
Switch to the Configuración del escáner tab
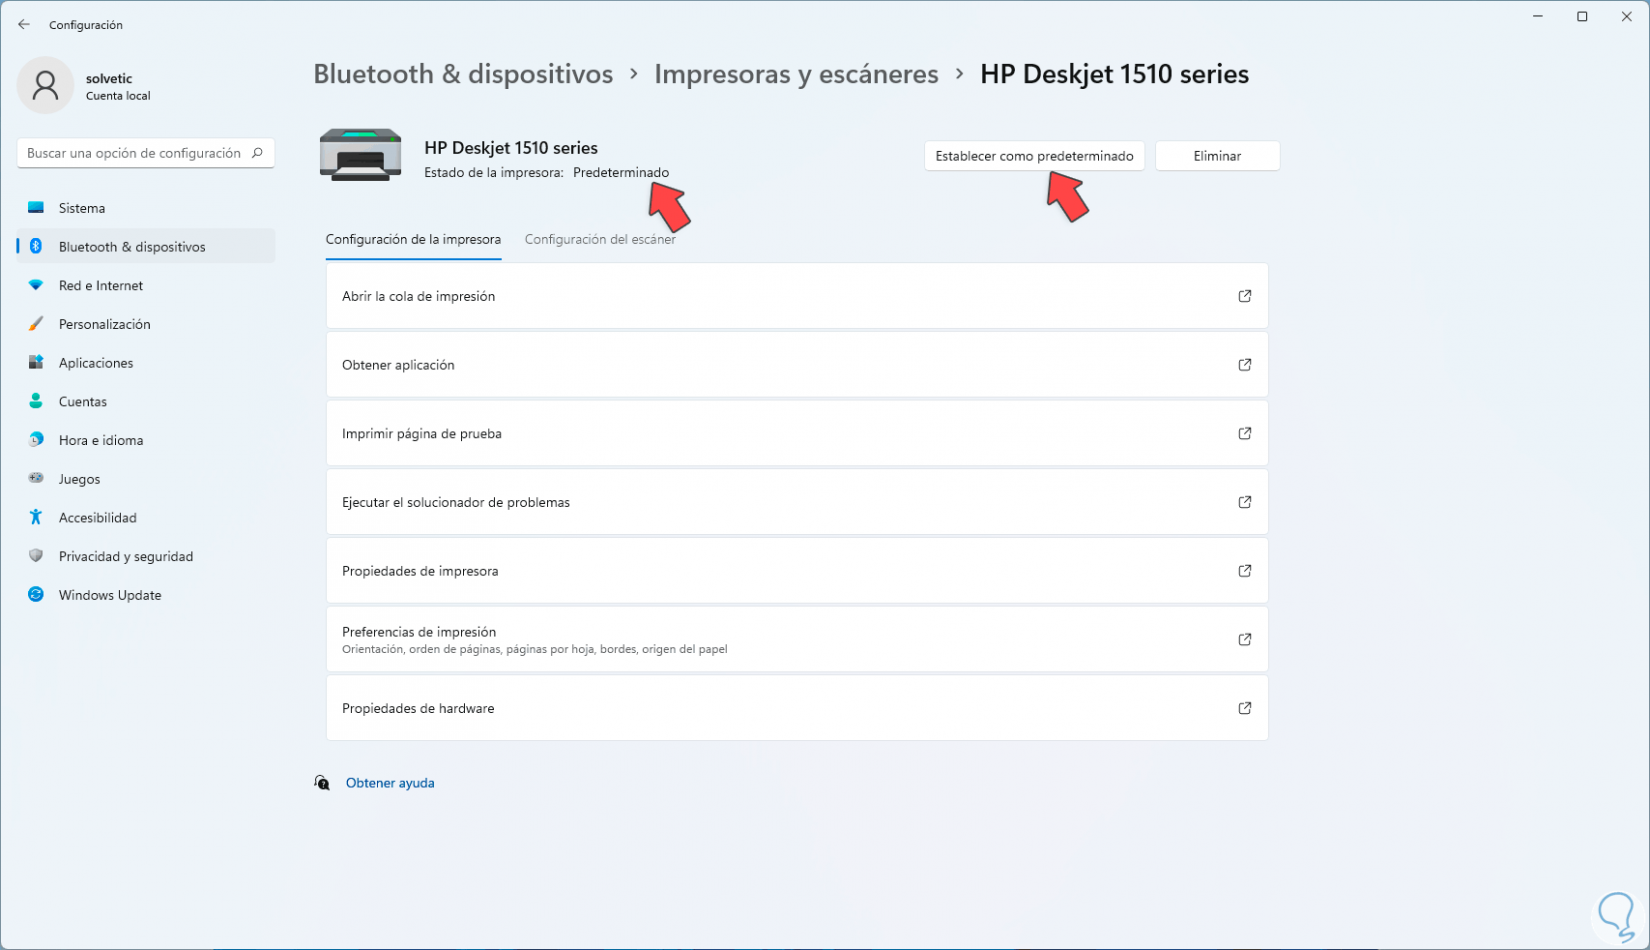pyautogui.click(x=600, y=240)
